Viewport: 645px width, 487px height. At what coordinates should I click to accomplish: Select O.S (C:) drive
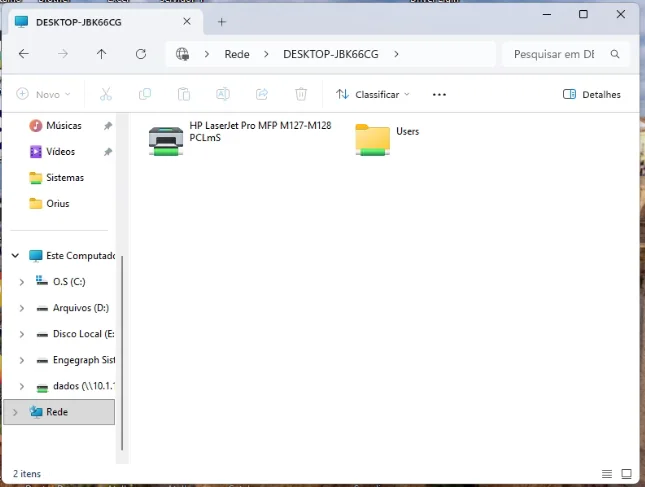pos(60,282)
